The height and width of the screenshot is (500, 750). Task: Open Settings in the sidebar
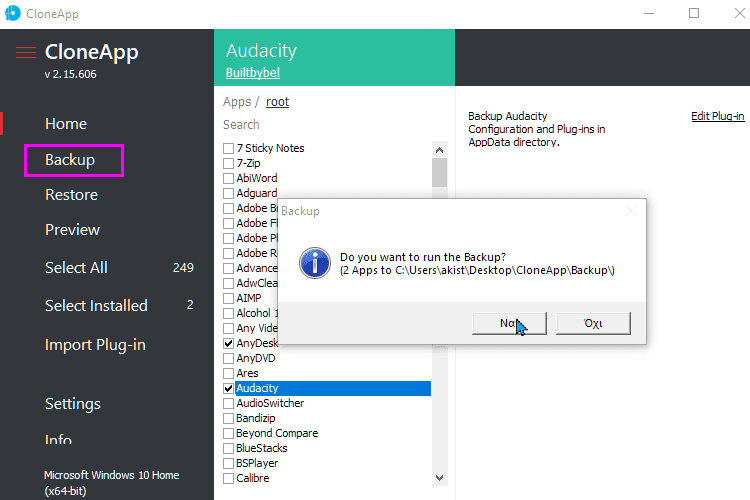tap(73, 404)
